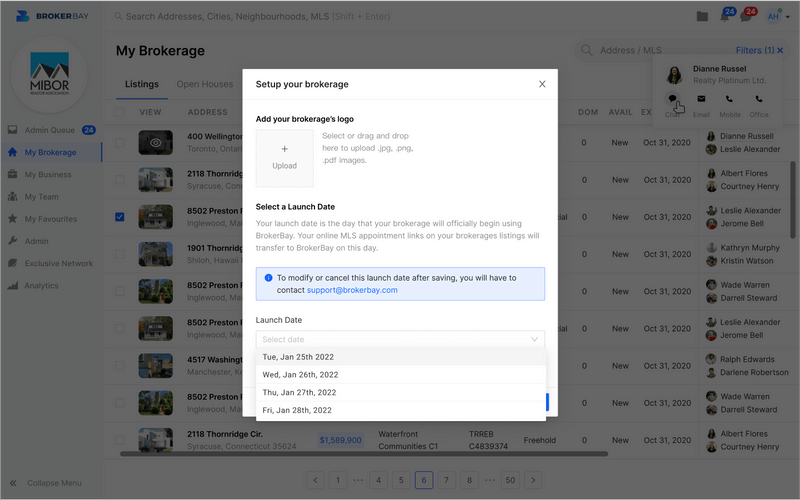Click the Upload logo box
The image size is (800, 500).
point(284,158)
